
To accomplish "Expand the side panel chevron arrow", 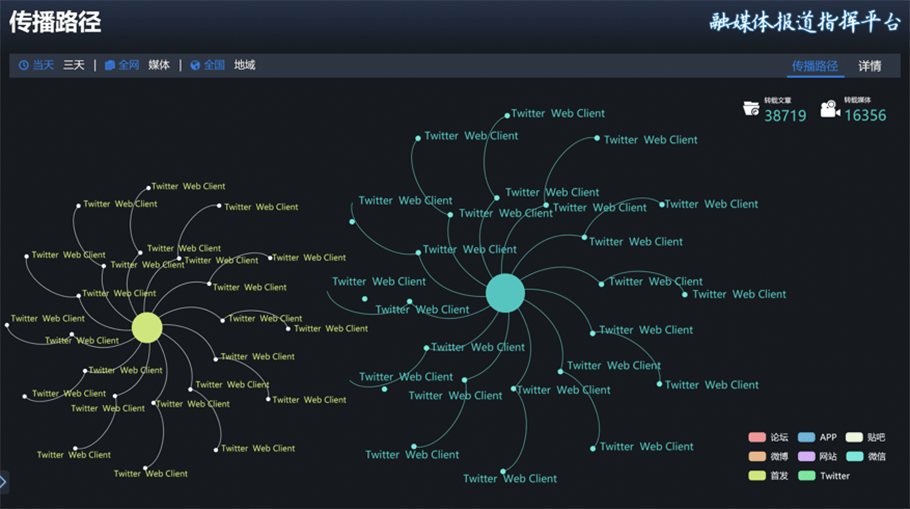I will point(3,482).
